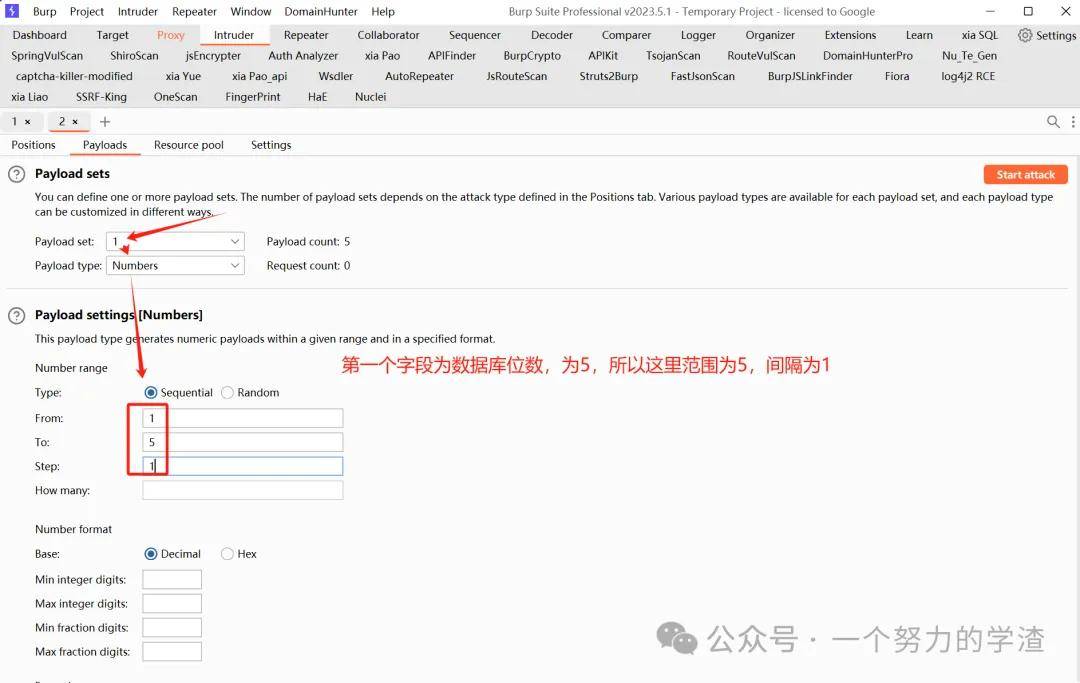
Task: Open the Decoder tab
Action: [x=552, y=35]
